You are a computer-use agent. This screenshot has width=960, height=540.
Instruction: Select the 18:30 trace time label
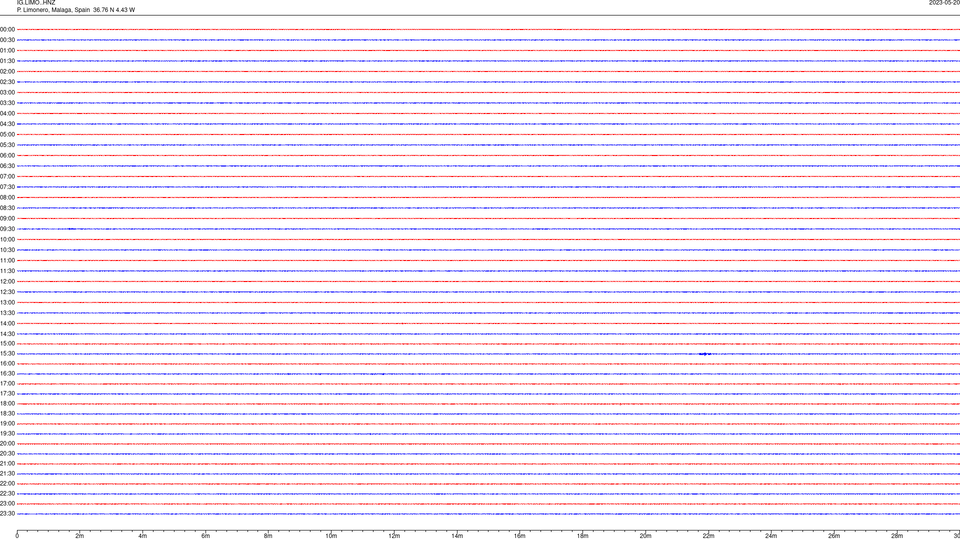pyautogui.click(x=7, y=414)
